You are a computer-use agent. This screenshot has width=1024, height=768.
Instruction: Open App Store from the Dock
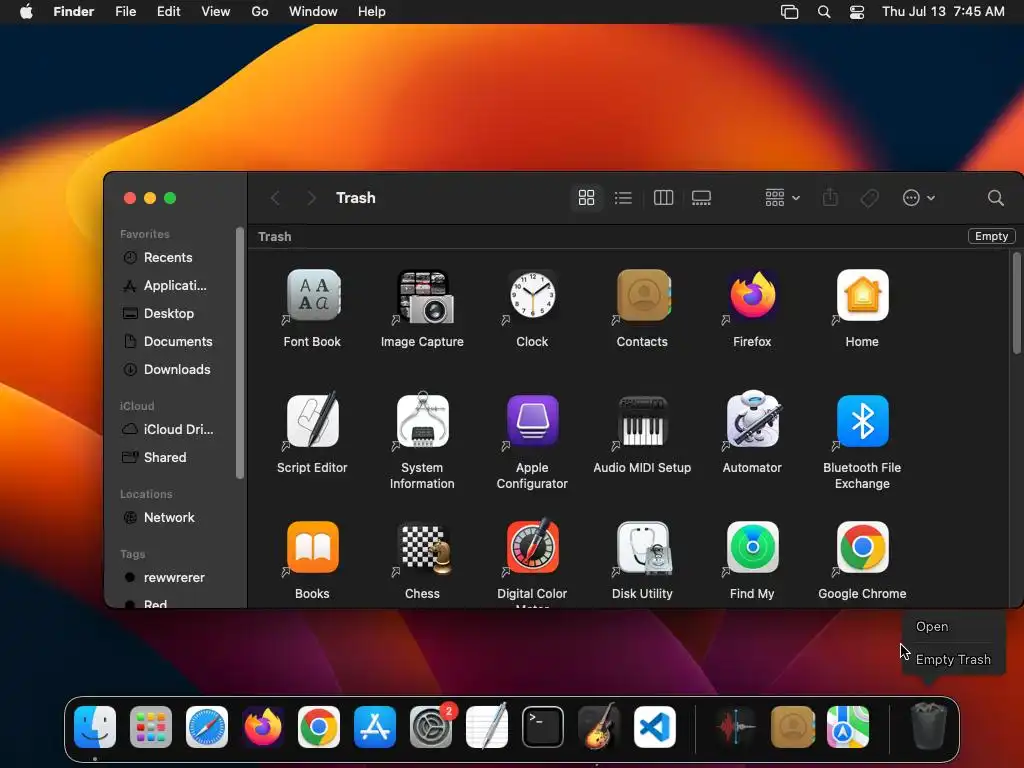point(375,727)
